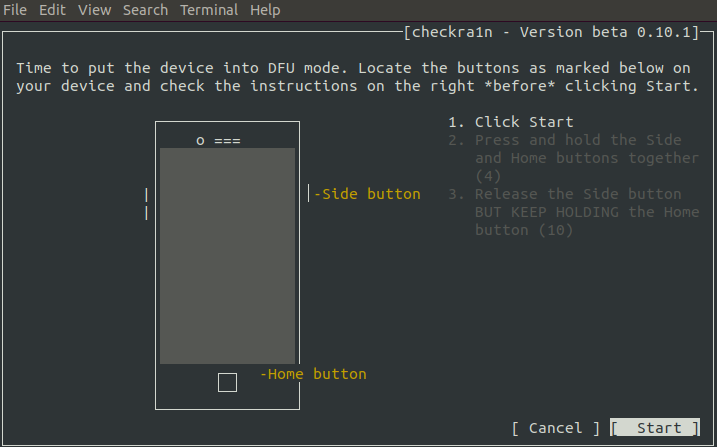Click the 'Time to put the device into DFU mode' text
Screen dimensions: 717x447
[182, 68]
